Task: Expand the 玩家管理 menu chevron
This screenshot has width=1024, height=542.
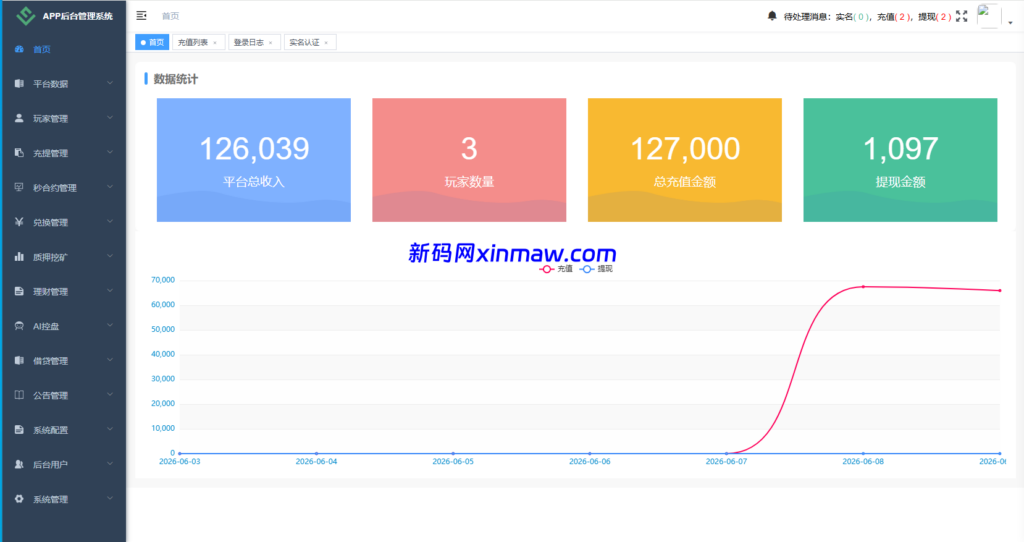Action: click(110, 118)
